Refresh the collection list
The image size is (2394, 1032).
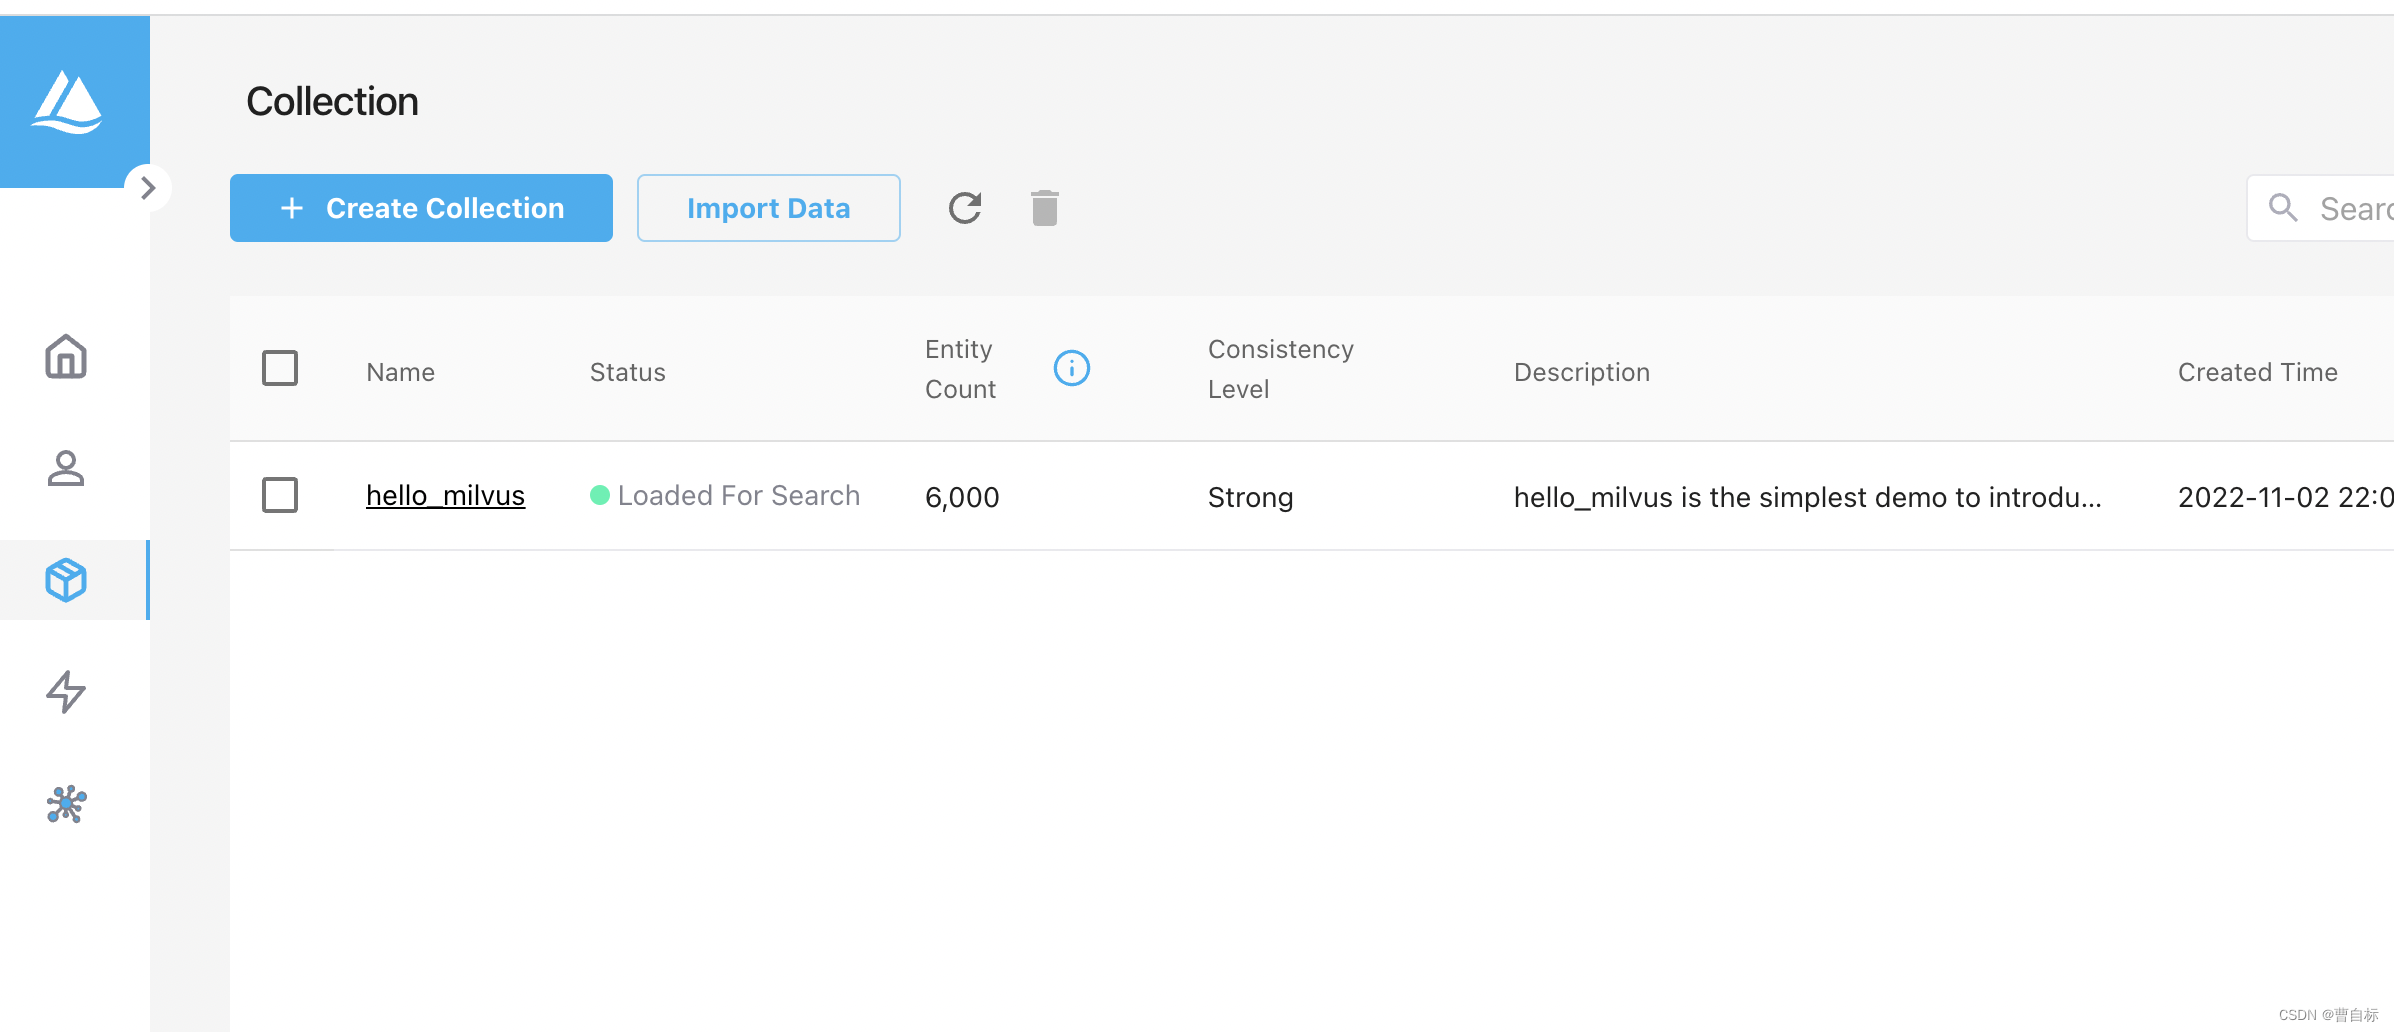pyautogui.click(x=965, y=208)
